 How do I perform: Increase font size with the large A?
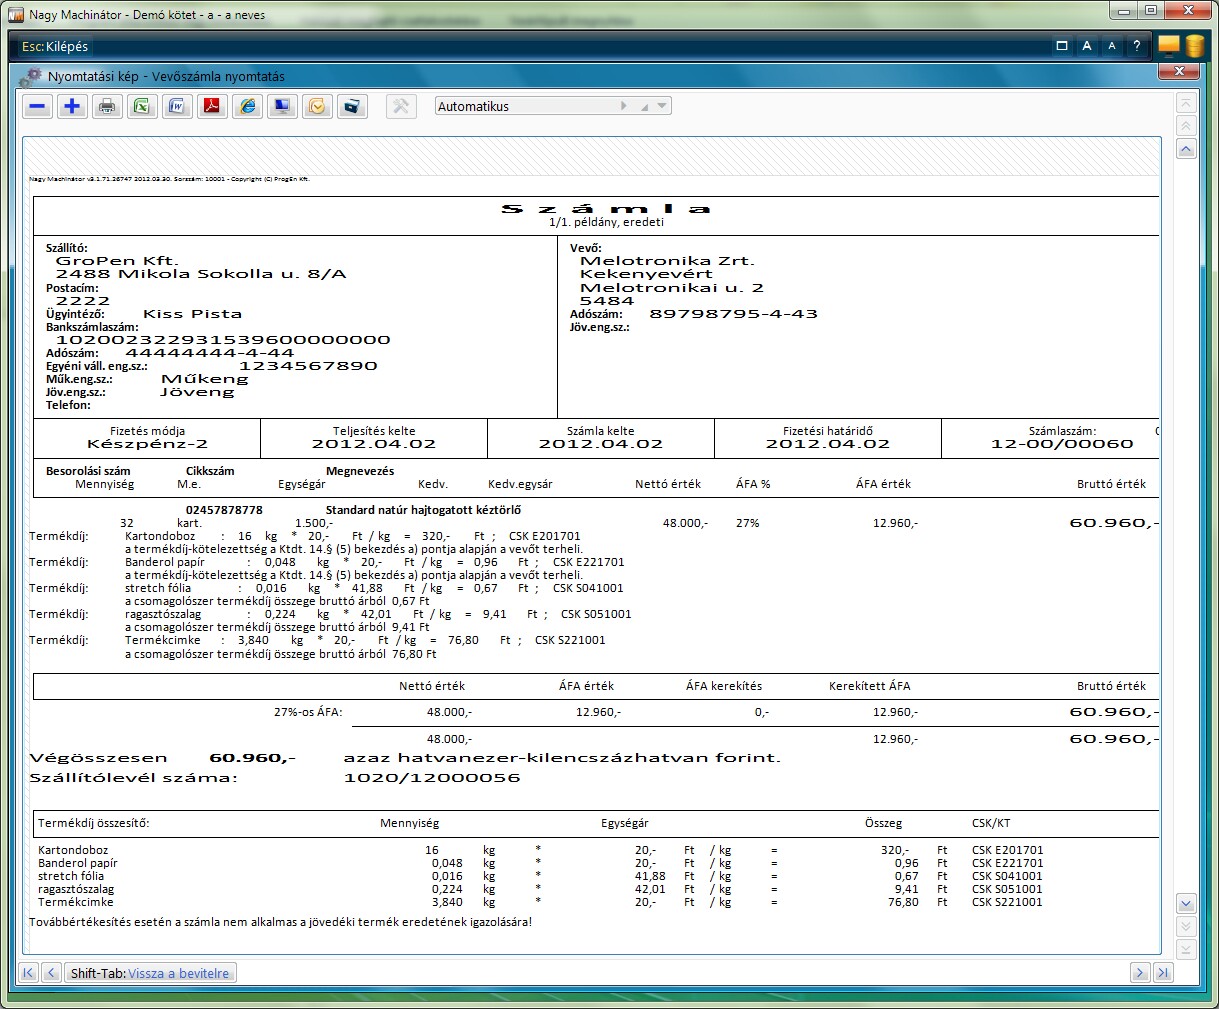pyautogui.click(x=1087, y=46)
